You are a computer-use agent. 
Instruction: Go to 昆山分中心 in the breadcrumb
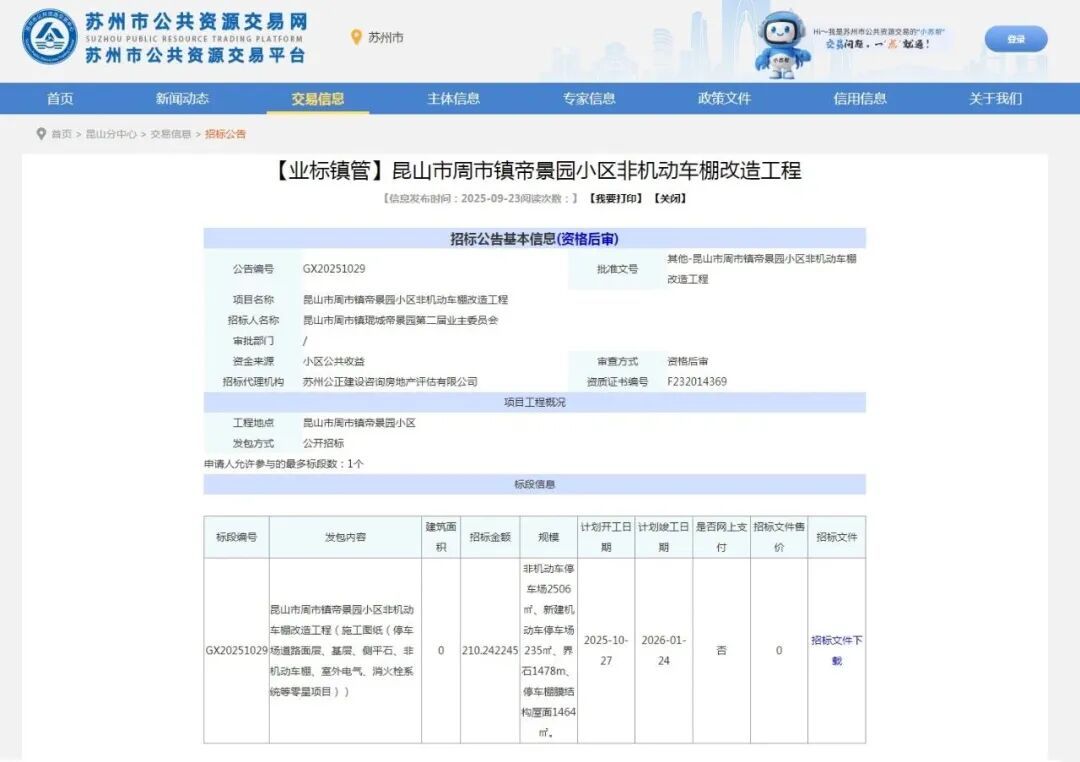pyautogui.click(x=111, y=134)
